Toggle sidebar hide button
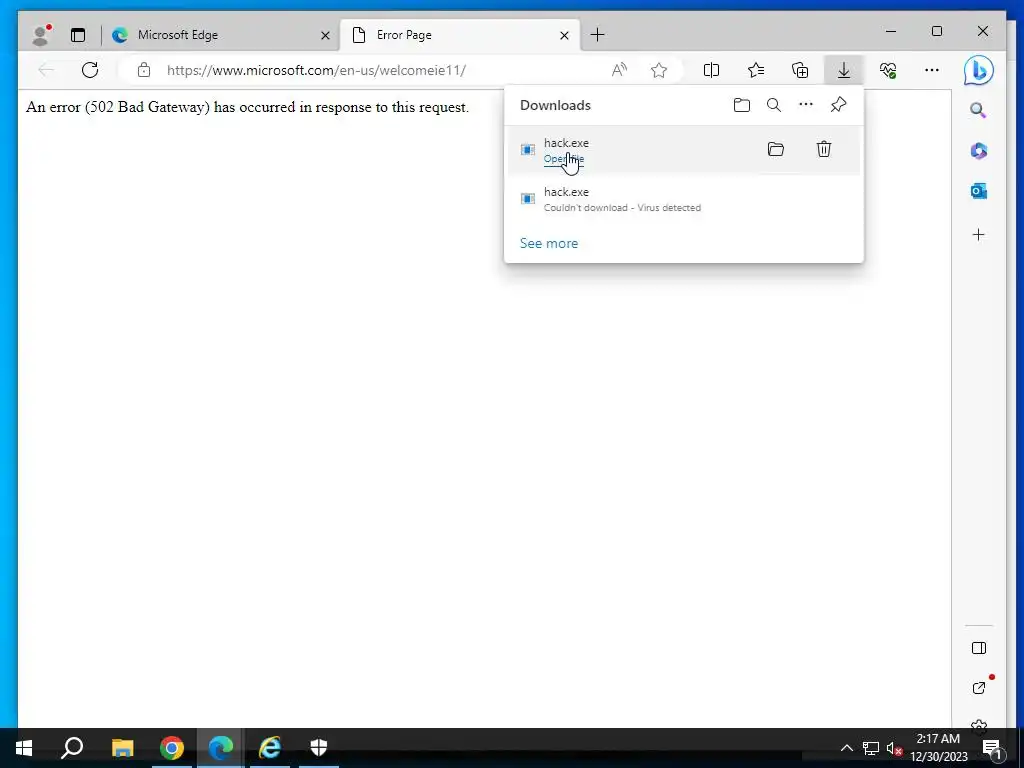 point(978,648)
